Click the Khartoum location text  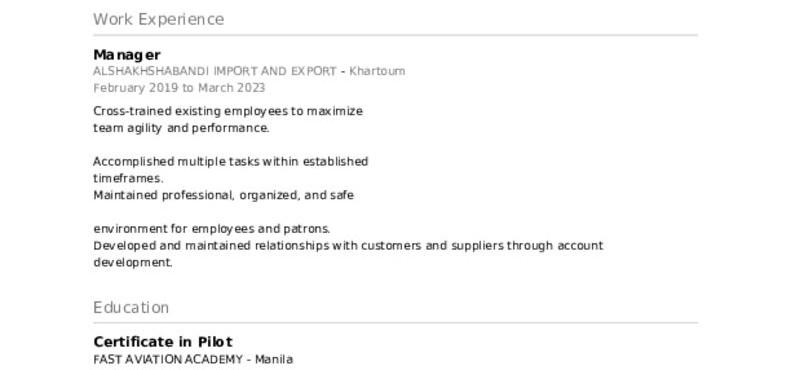[377, 71]
